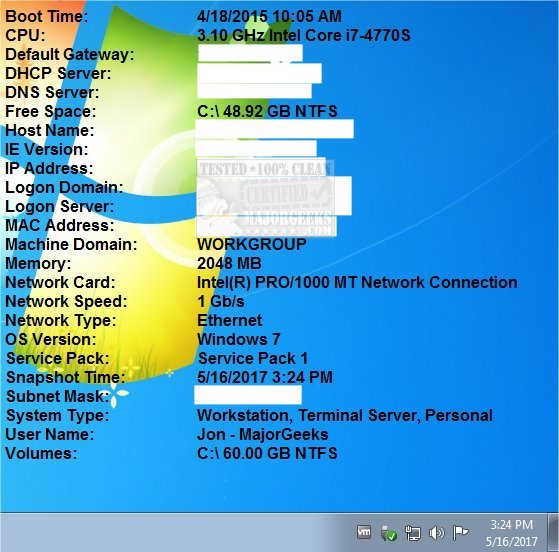Click the volumes value "C:\ 60.00 GB NTFS"

click(x=267, y=453)
